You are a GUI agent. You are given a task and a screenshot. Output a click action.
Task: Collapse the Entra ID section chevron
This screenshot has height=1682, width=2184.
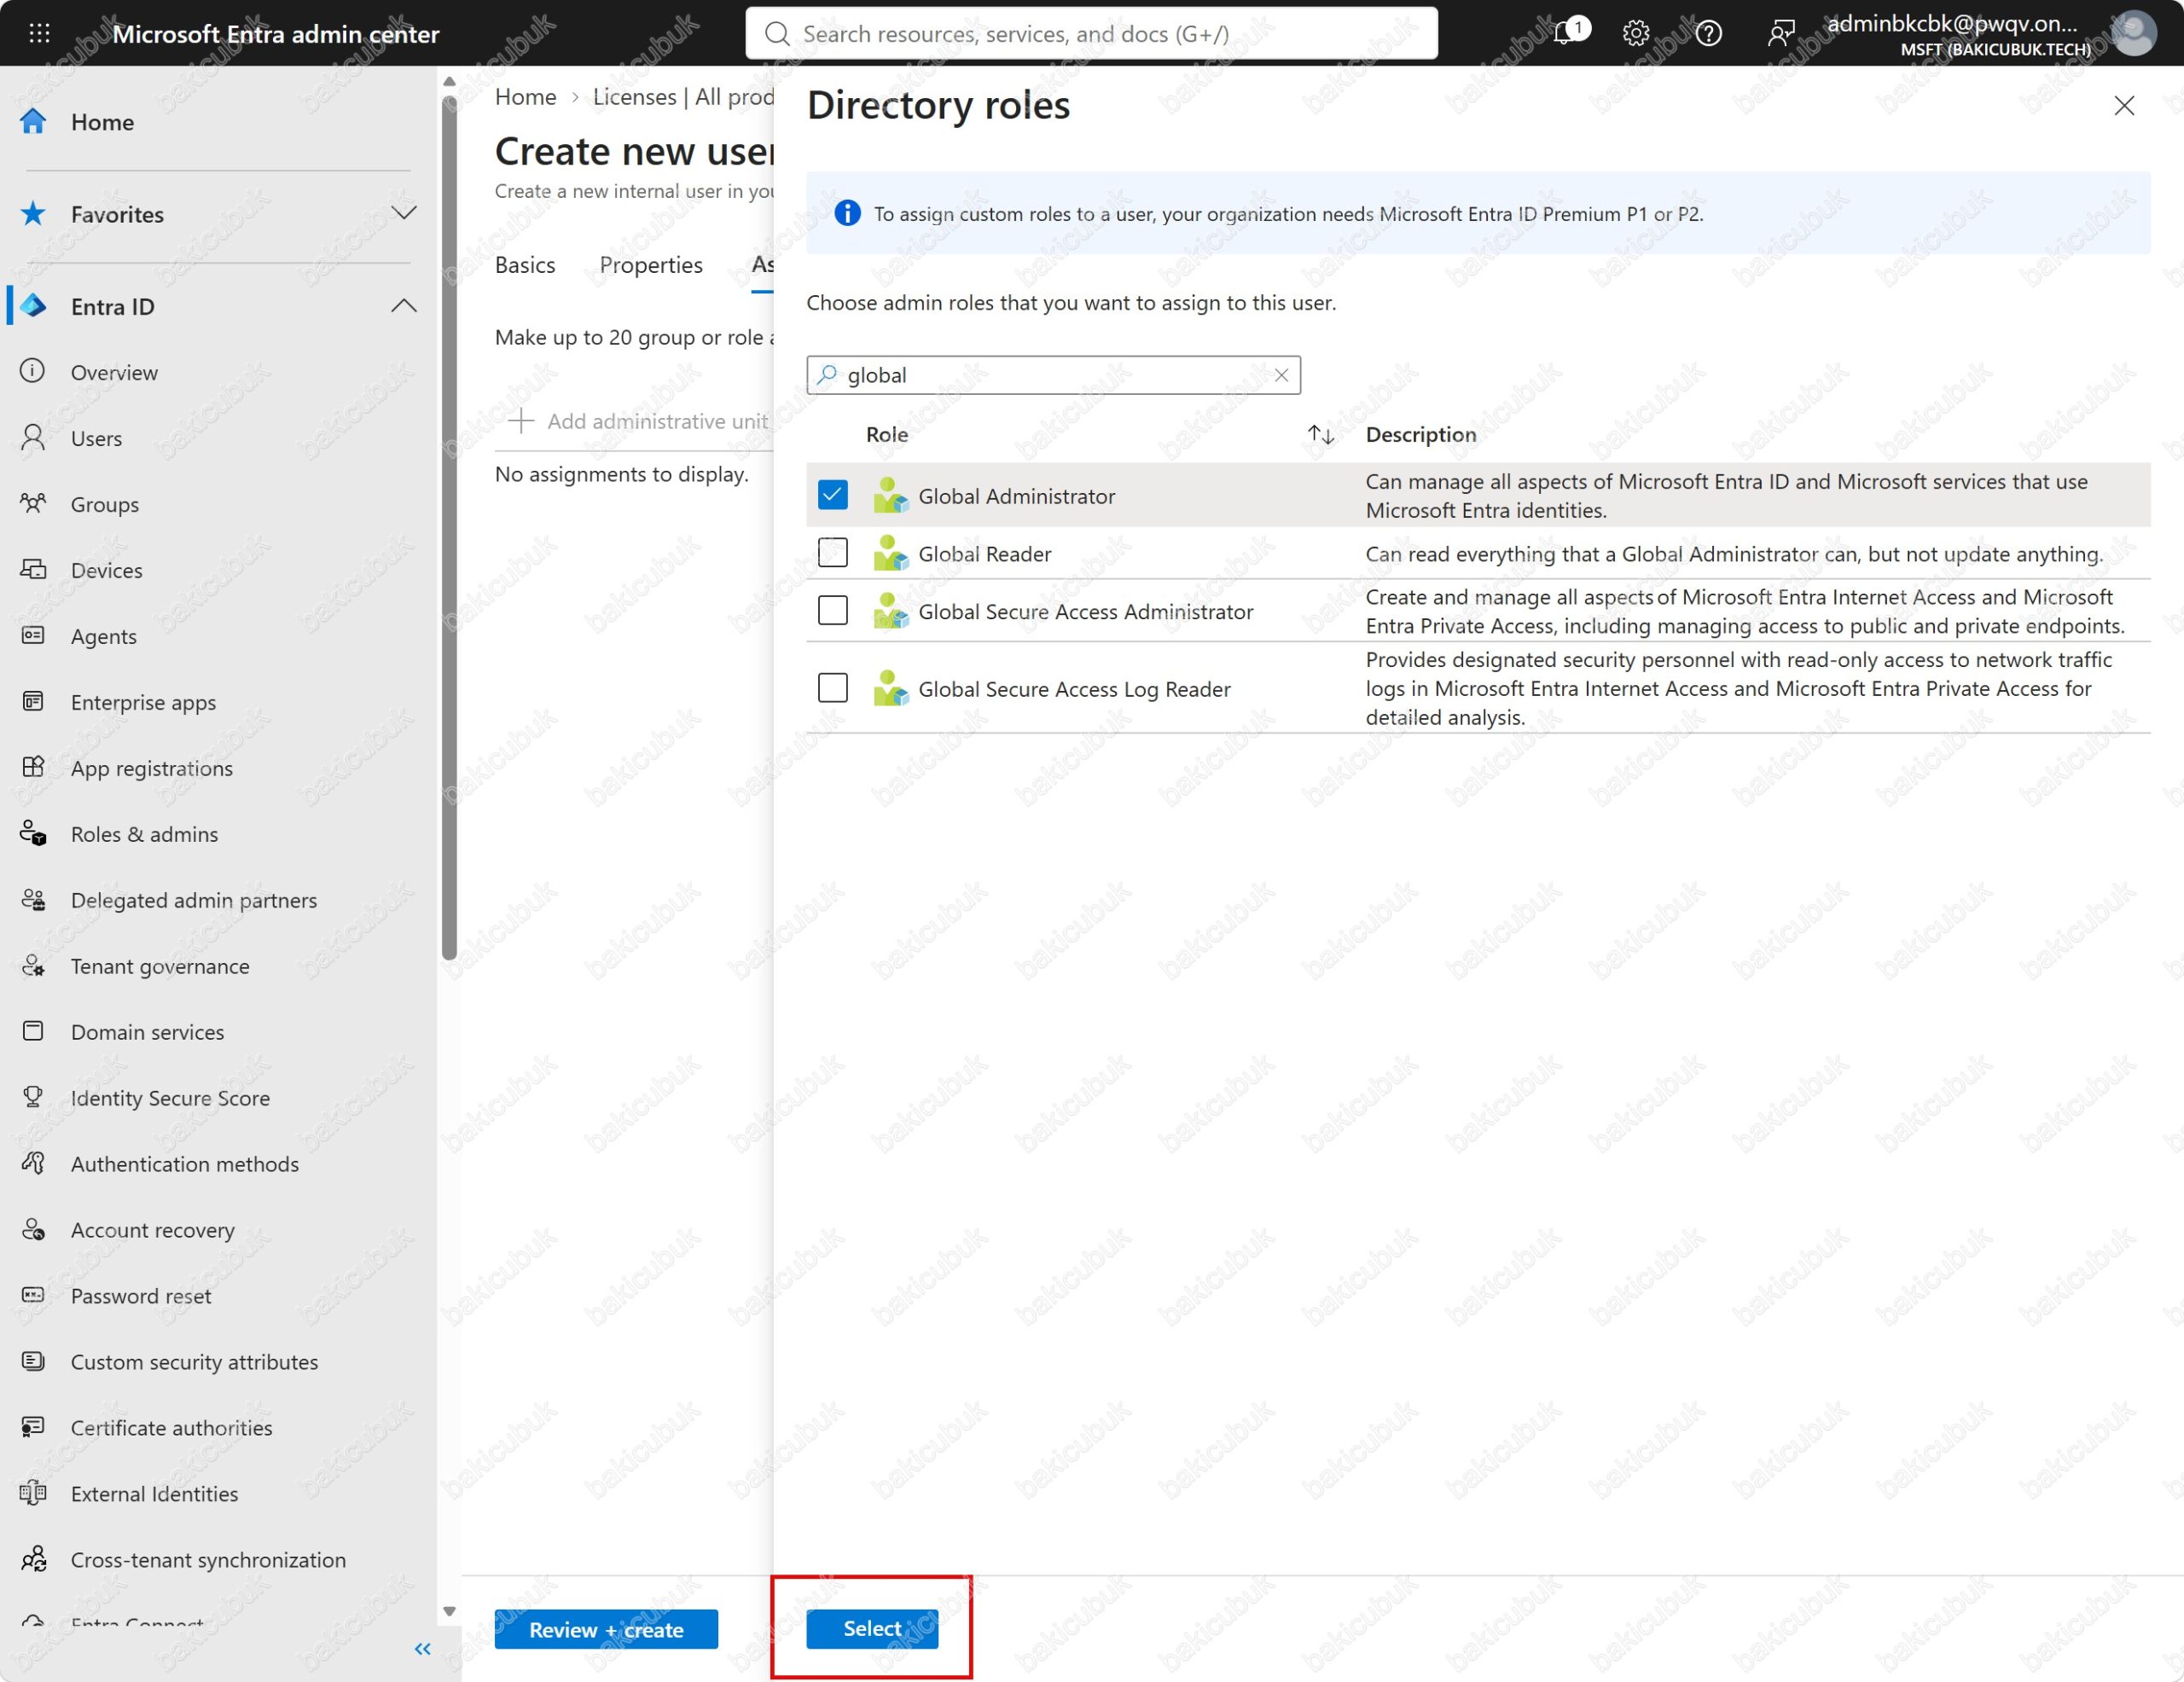click(404, 306)
